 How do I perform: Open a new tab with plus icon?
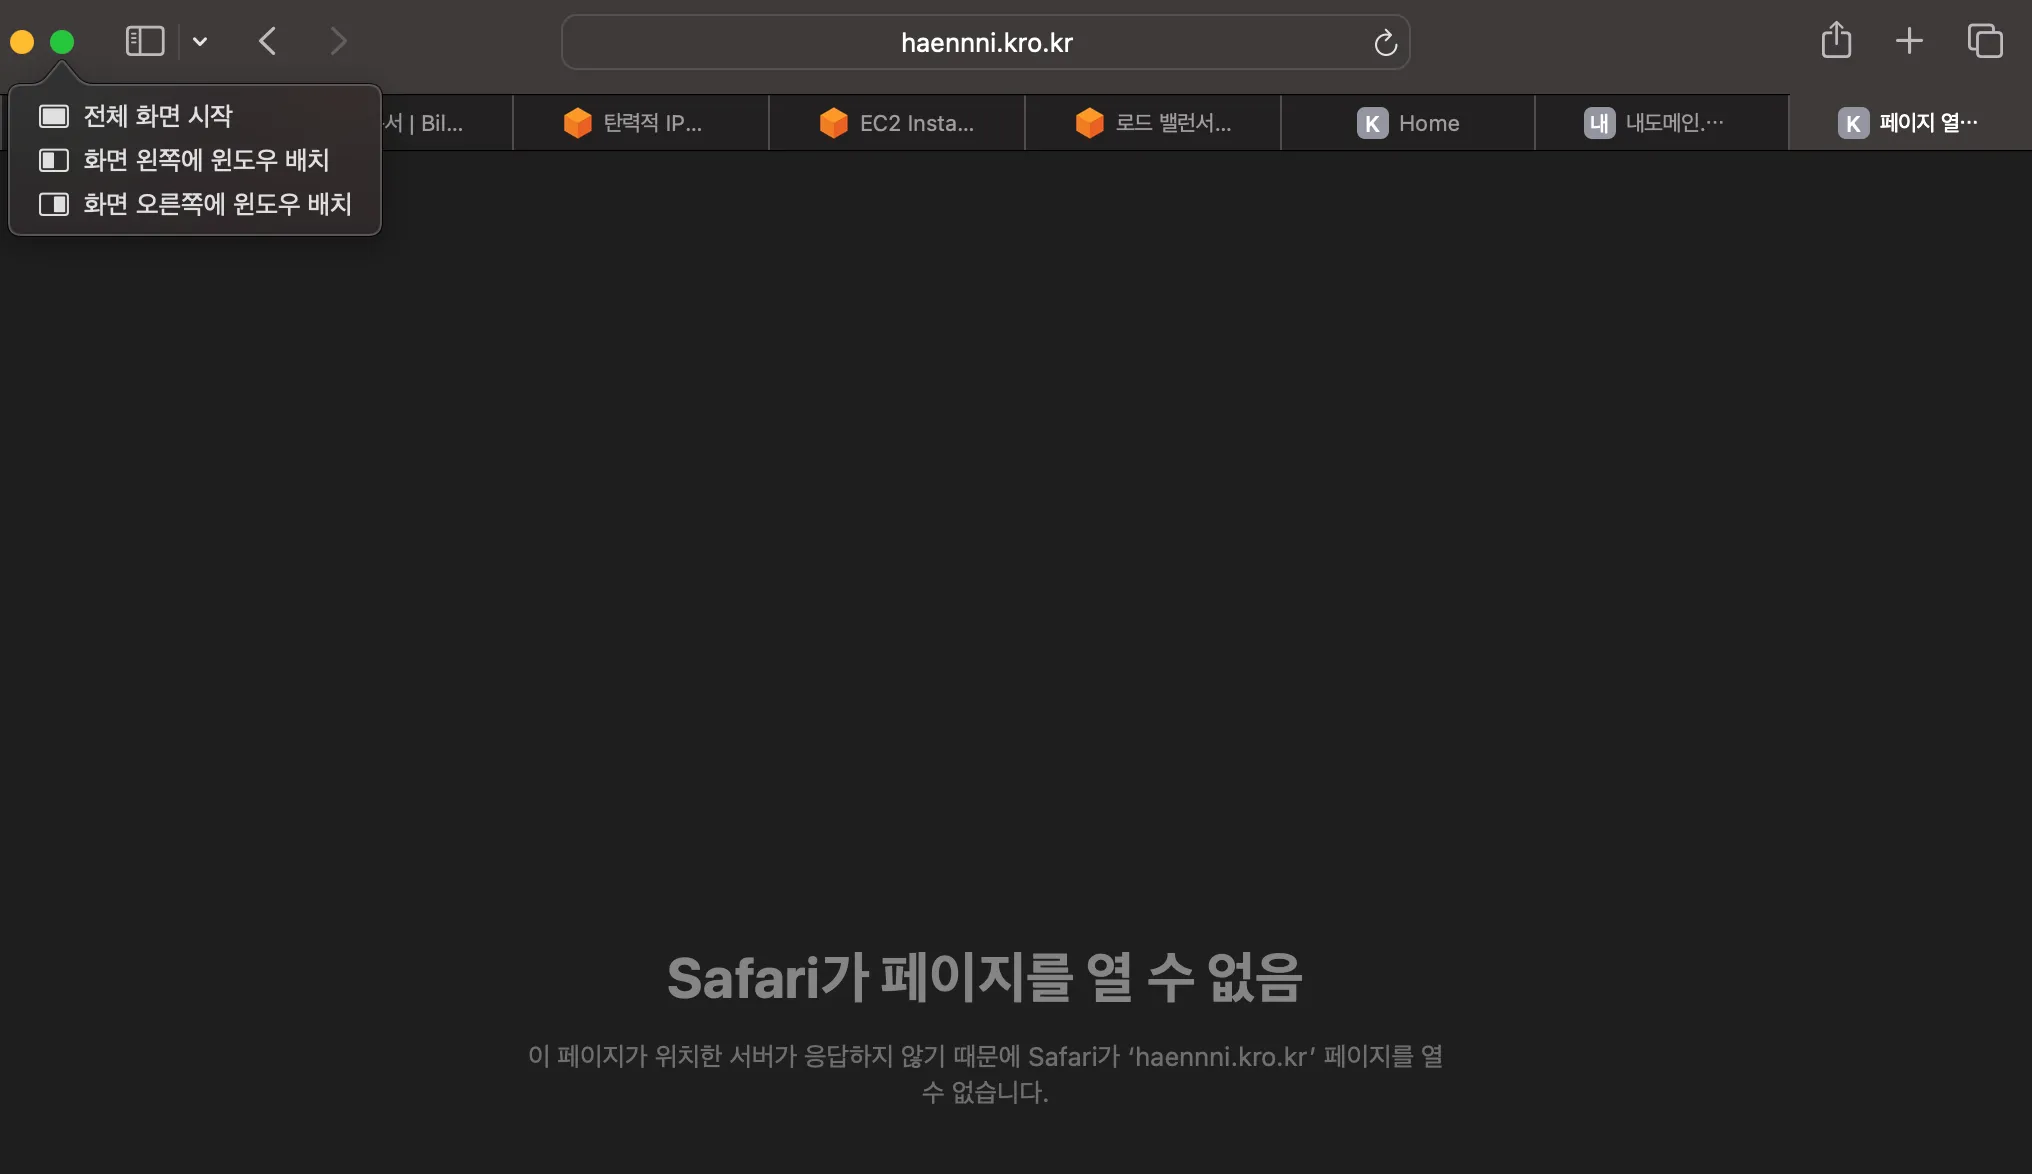point(1909,41)
